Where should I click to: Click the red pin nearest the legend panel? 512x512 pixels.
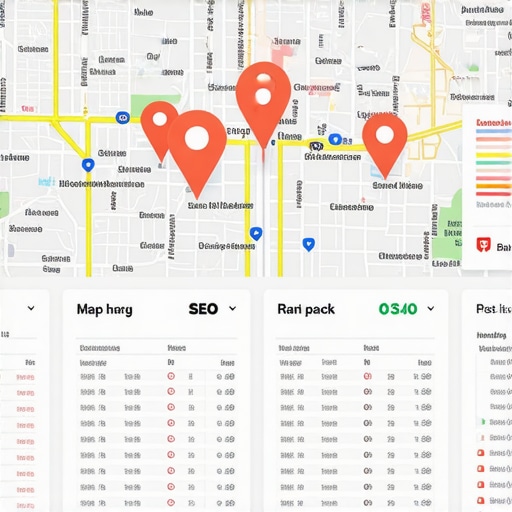[x=385, y=145]
